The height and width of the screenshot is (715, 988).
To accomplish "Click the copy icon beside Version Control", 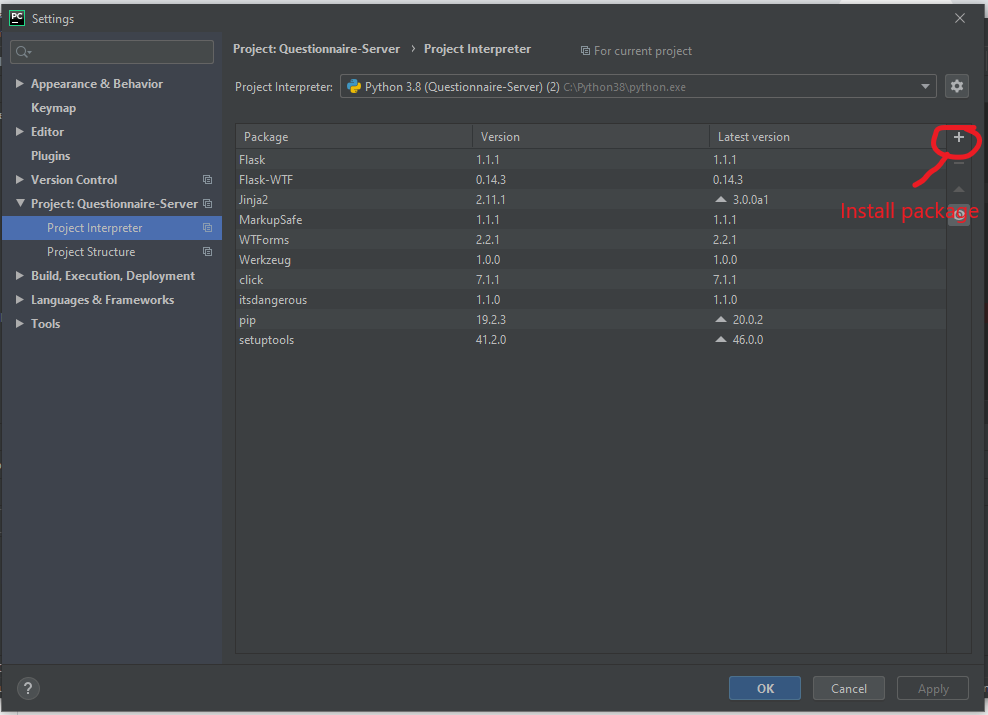I will tap(207, 180).
